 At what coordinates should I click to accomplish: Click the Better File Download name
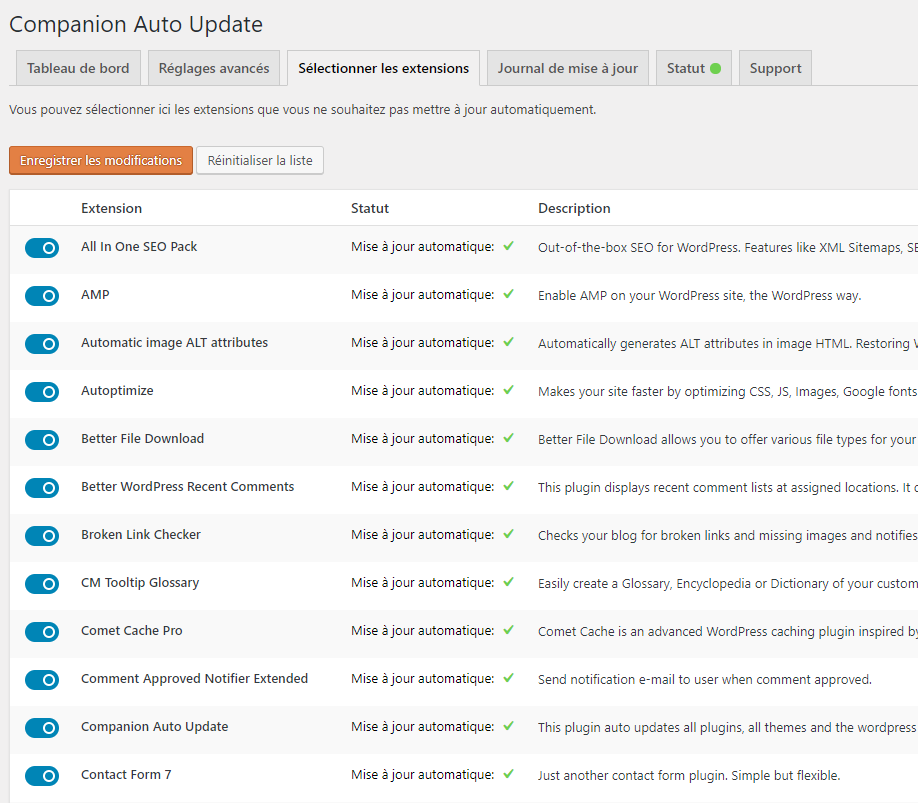click(x=142, y=438)
